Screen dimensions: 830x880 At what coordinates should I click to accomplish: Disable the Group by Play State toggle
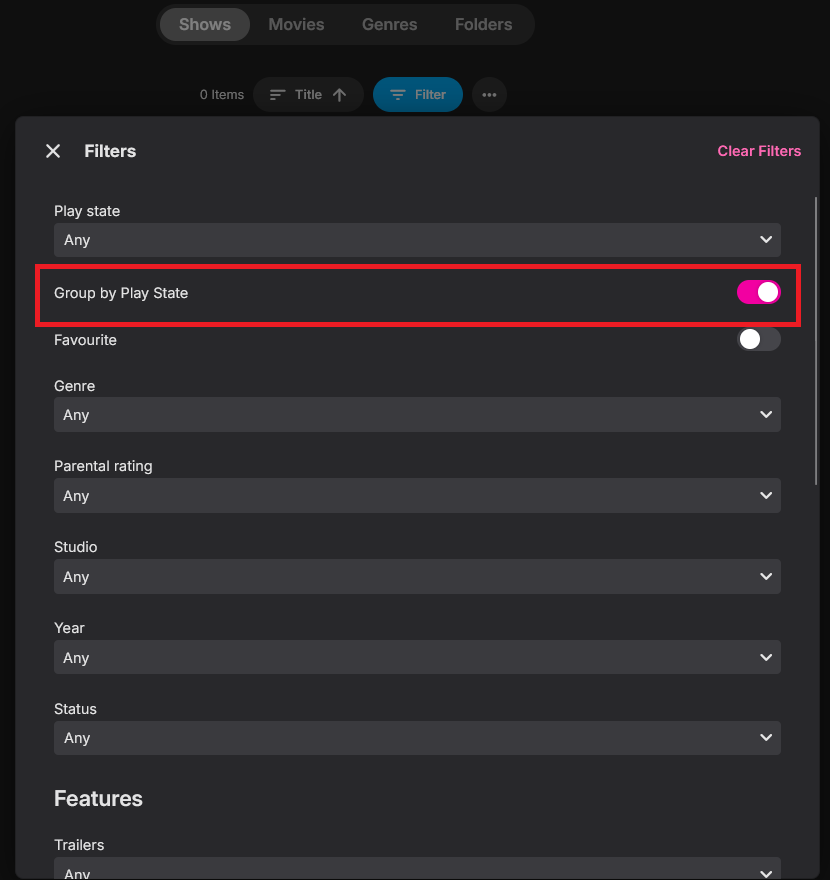[x=758, y=292]
